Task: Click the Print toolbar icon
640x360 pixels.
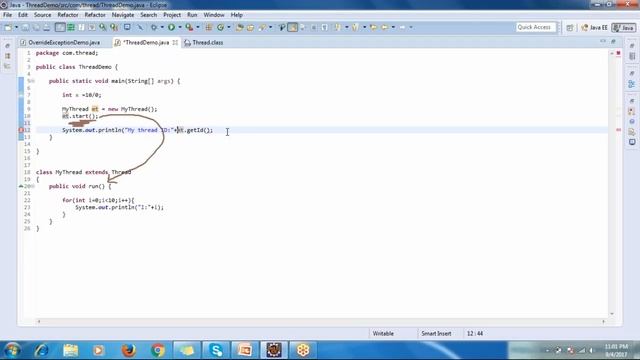Action: (47, 27)
